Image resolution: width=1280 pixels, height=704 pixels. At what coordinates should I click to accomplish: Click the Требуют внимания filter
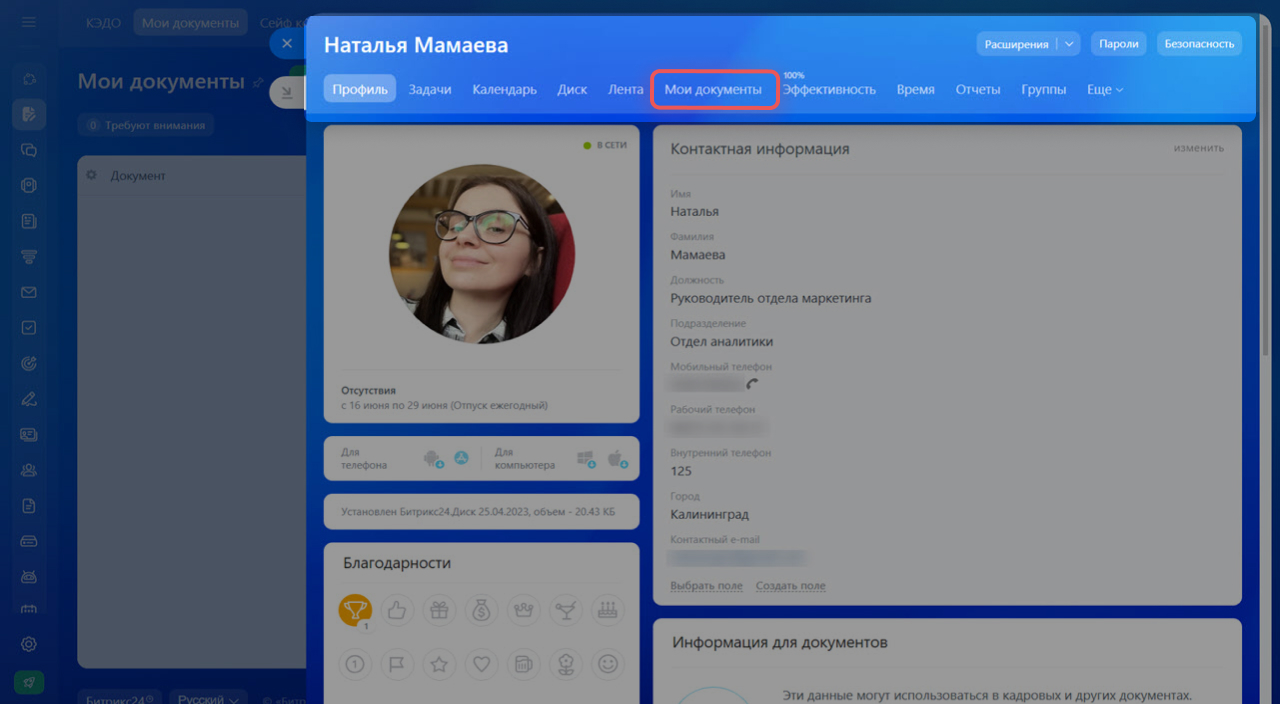pos(146,125)
